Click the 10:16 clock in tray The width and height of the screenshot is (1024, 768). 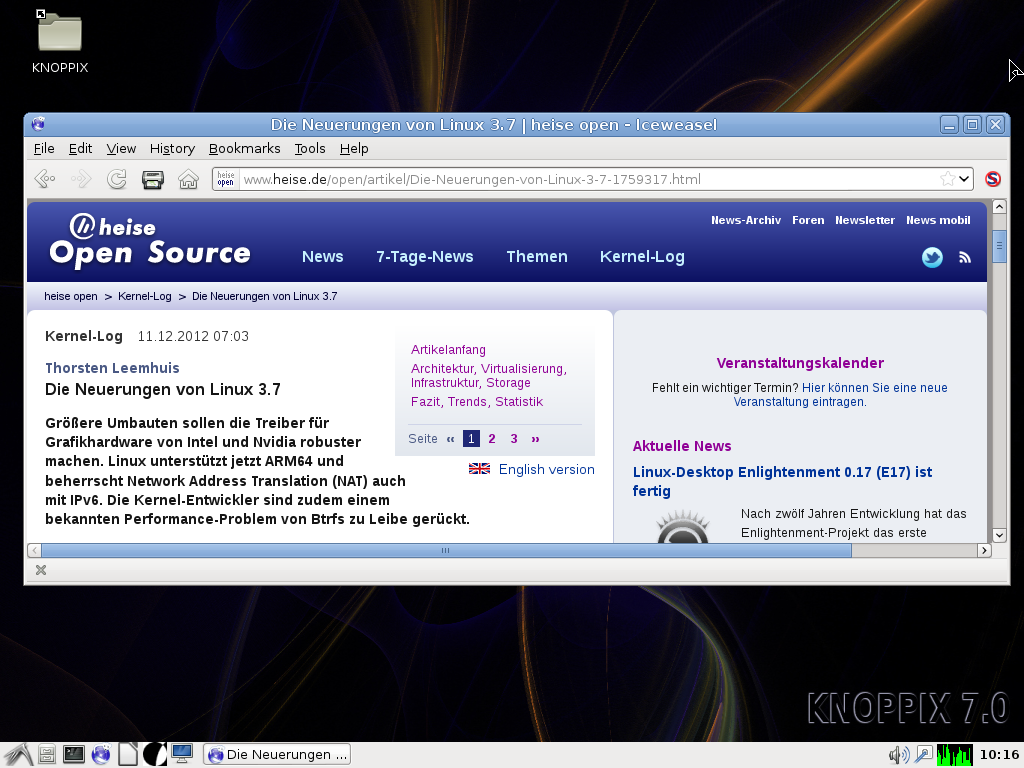[999, 755]
